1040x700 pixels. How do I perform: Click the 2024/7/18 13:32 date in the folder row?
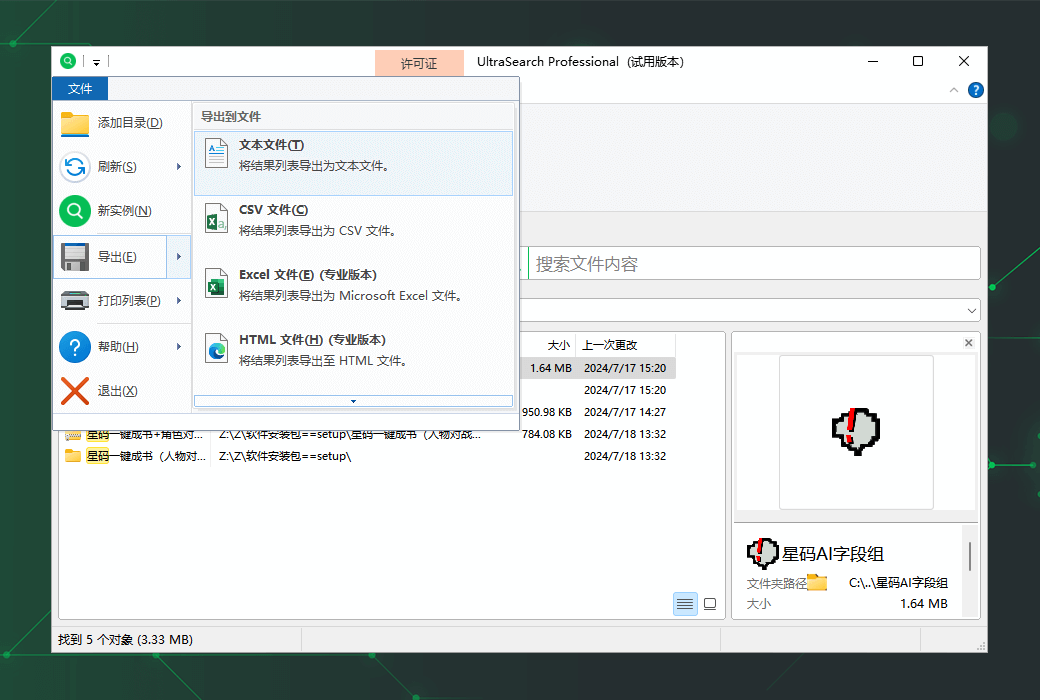click(625, 456)
